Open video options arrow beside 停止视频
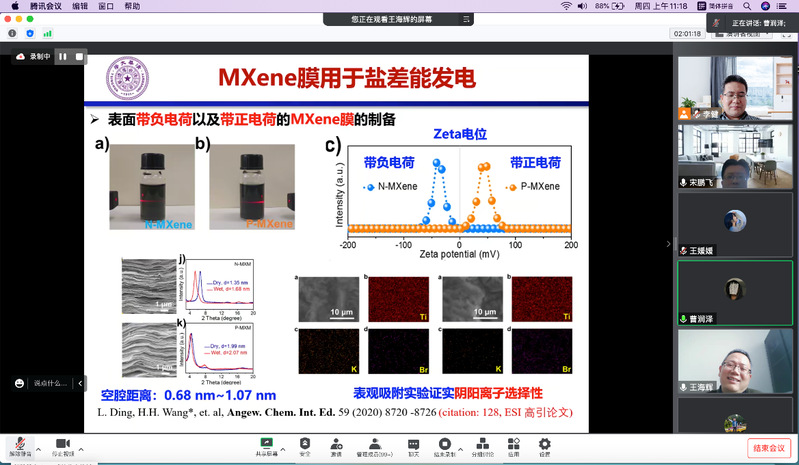Viewport: 799px width, 465px height. click(82, 442)
